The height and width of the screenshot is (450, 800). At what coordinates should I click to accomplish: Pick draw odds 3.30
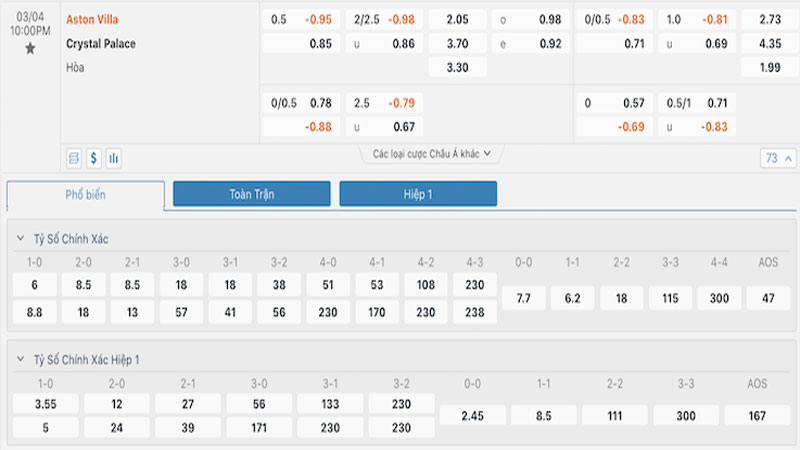[457, 67]
